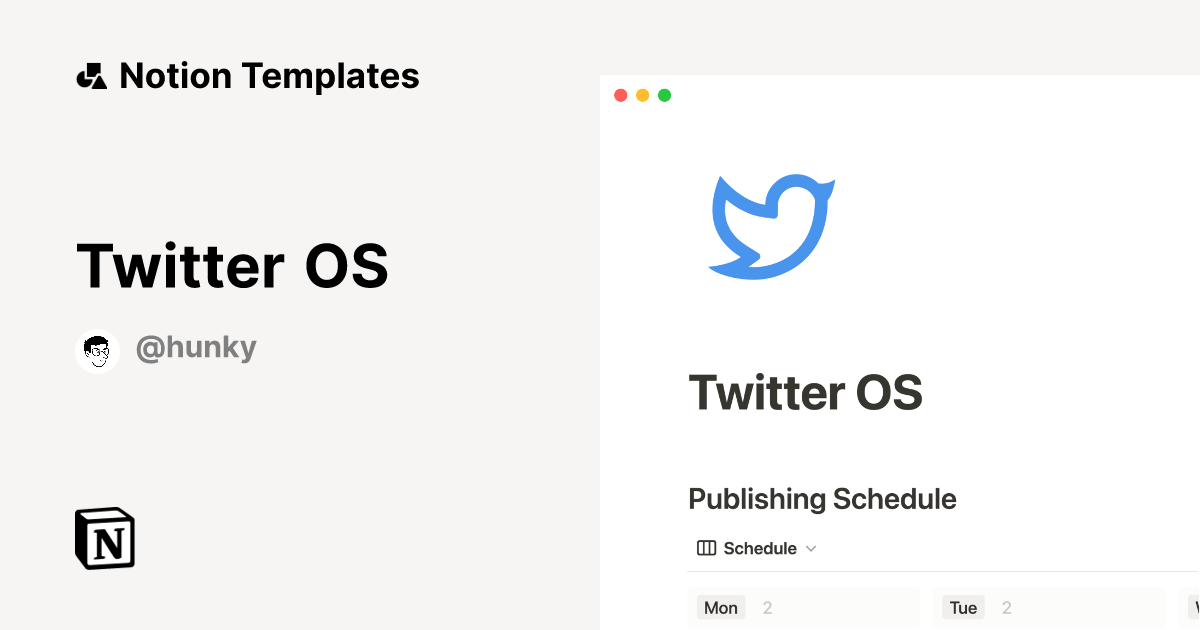Open the Schedule view dropdown chevron
1200x630 pixels.
click(812, 548)
